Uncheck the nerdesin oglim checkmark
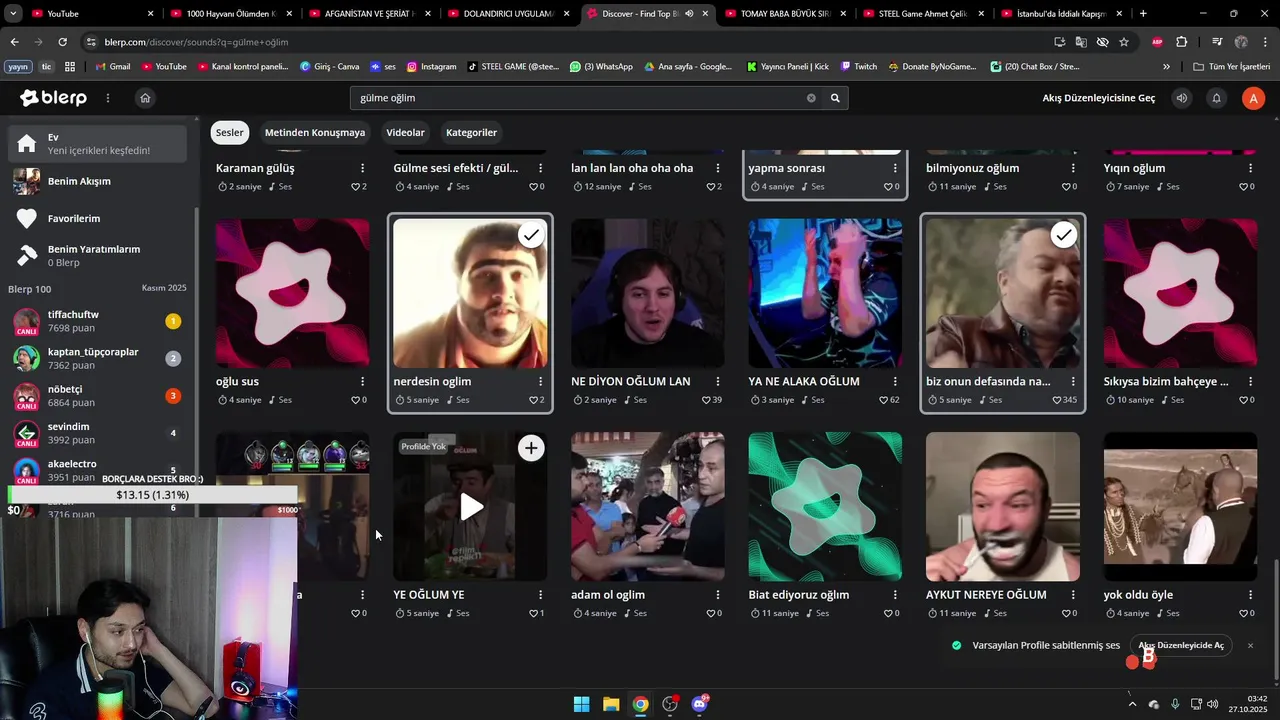Screen dimensions: 1280x720 (x=531, y=235)
